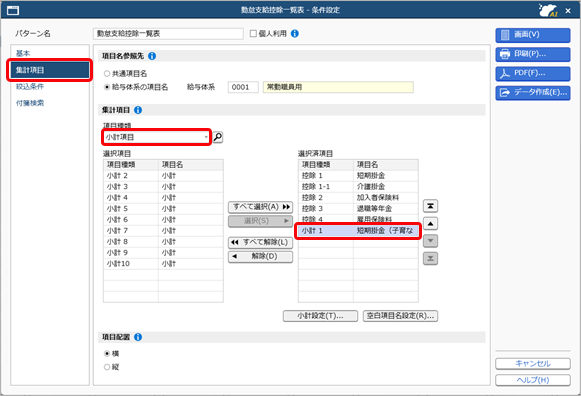Click the キャンセル button

pyautogui.click(x=533, y=364)
